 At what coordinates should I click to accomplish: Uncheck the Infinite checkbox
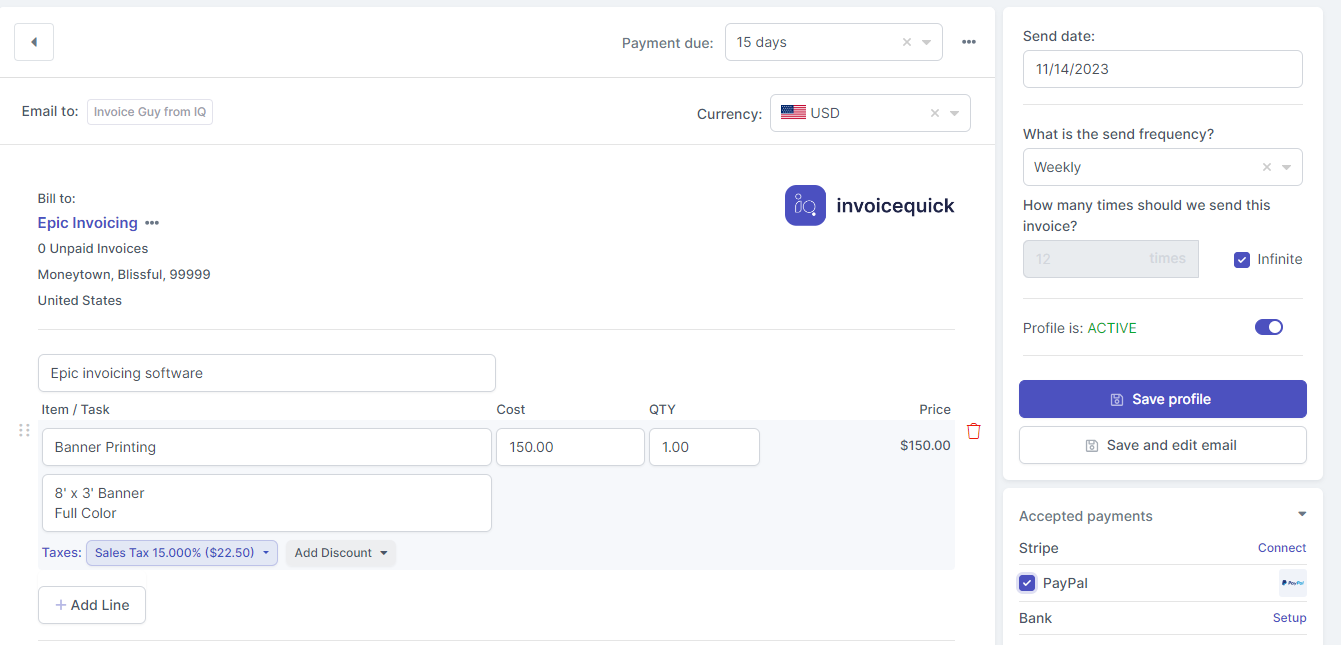tap(1242, 259)
